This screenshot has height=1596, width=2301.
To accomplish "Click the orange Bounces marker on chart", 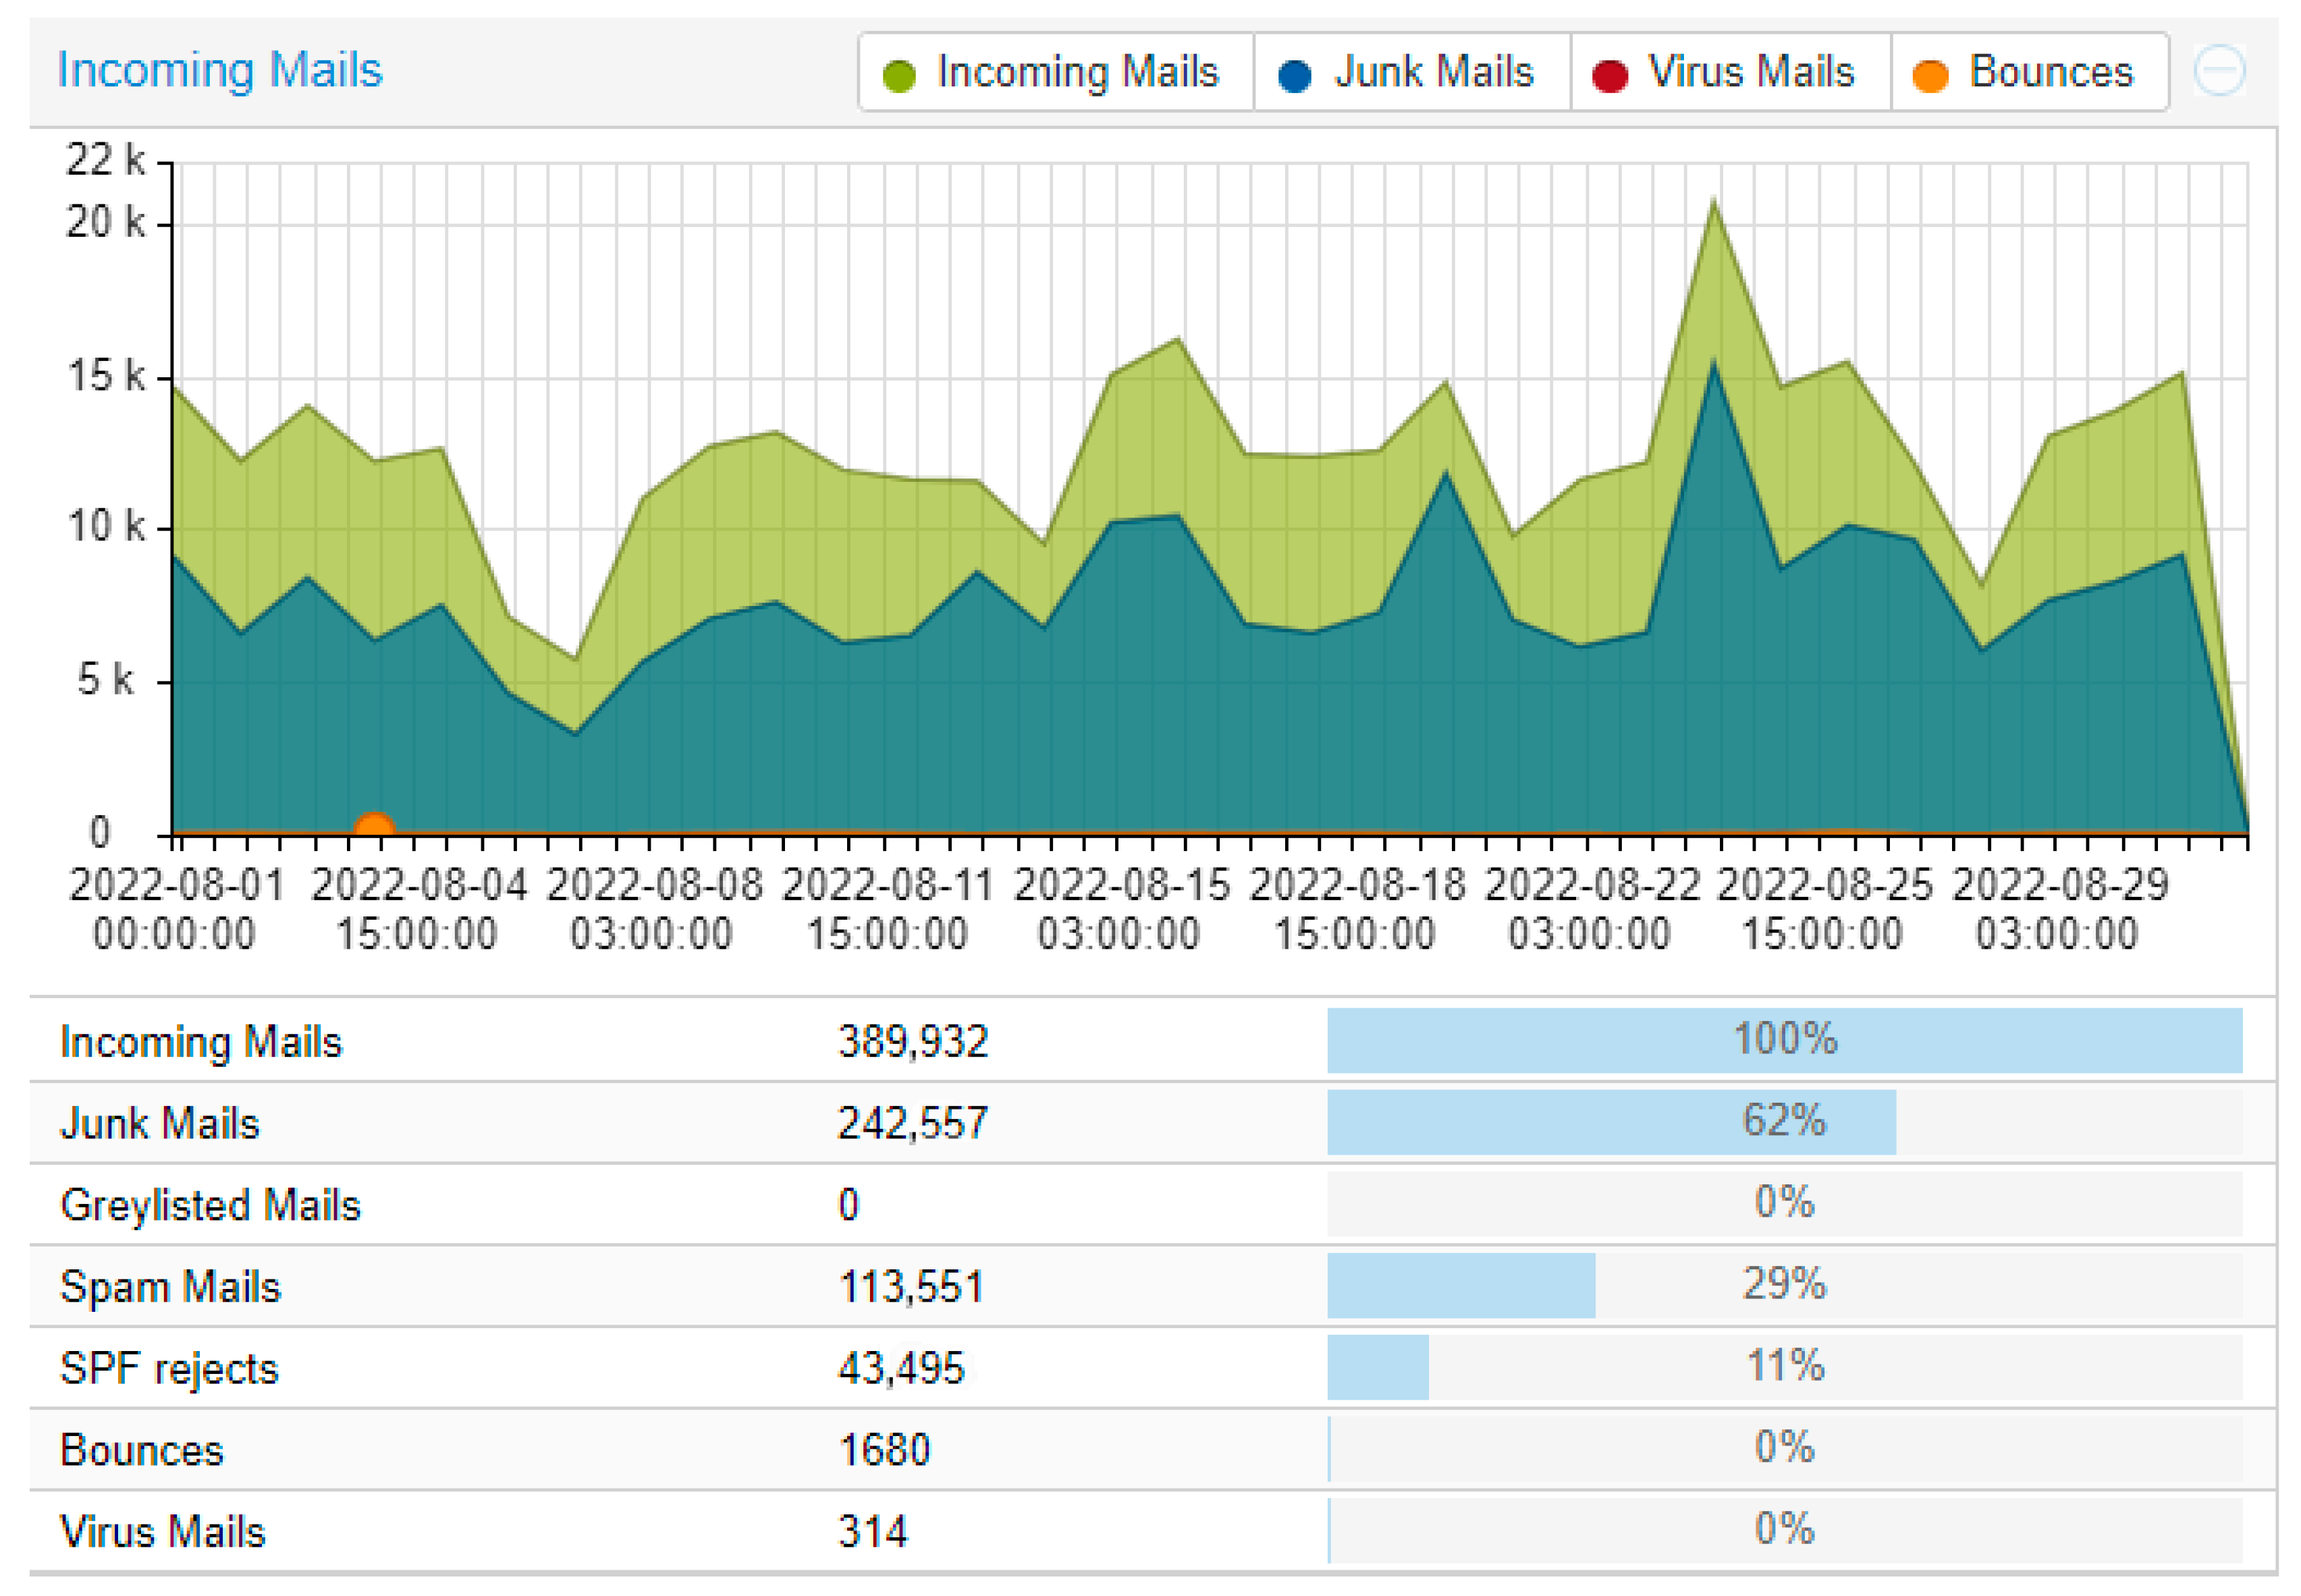I will click(x=374, y=826).
